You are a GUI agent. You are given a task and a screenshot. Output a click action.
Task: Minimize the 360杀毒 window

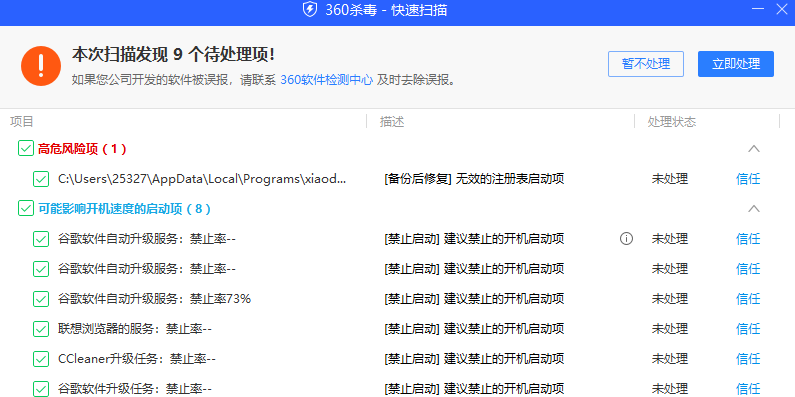pyautogui.click(x=757, y=9)
